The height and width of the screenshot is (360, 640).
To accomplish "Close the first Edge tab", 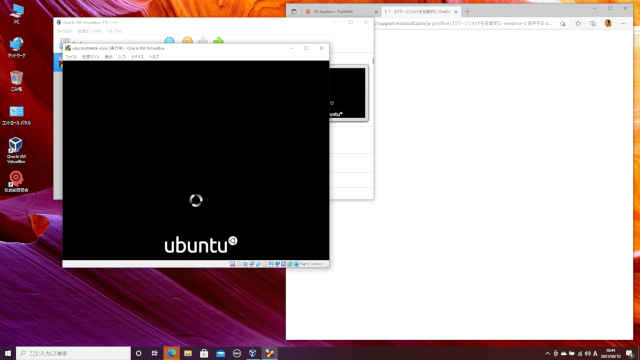I will click(376, 12).
